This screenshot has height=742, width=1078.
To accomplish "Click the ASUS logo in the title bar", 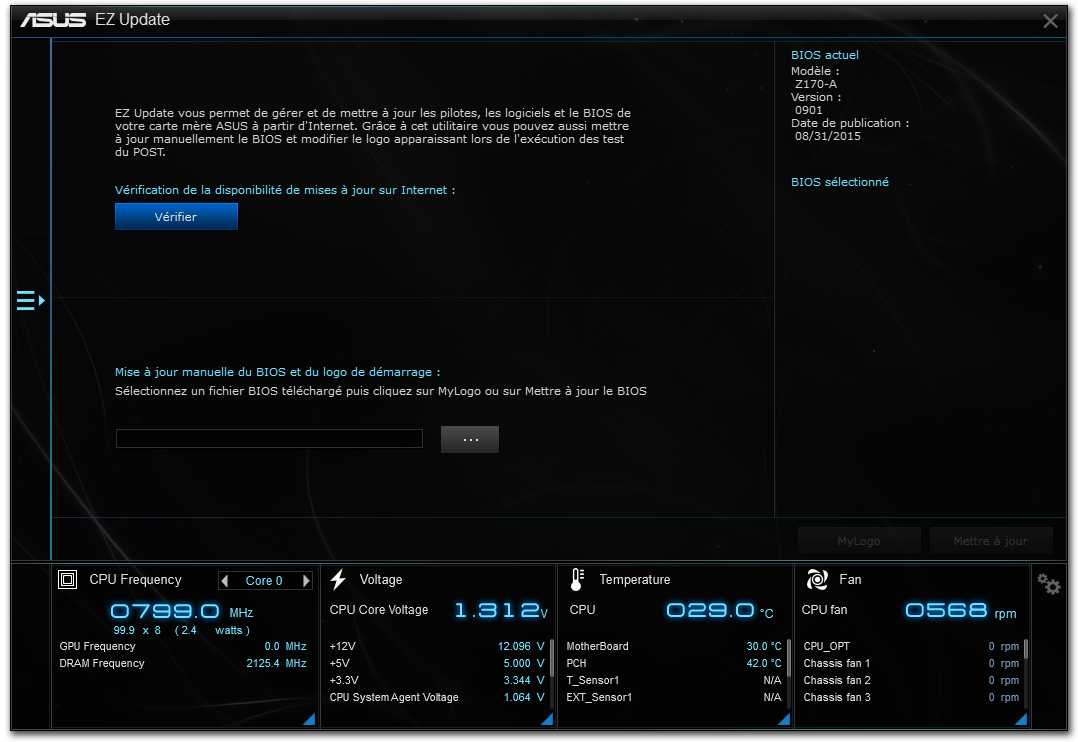I will (x=53, y=20).
